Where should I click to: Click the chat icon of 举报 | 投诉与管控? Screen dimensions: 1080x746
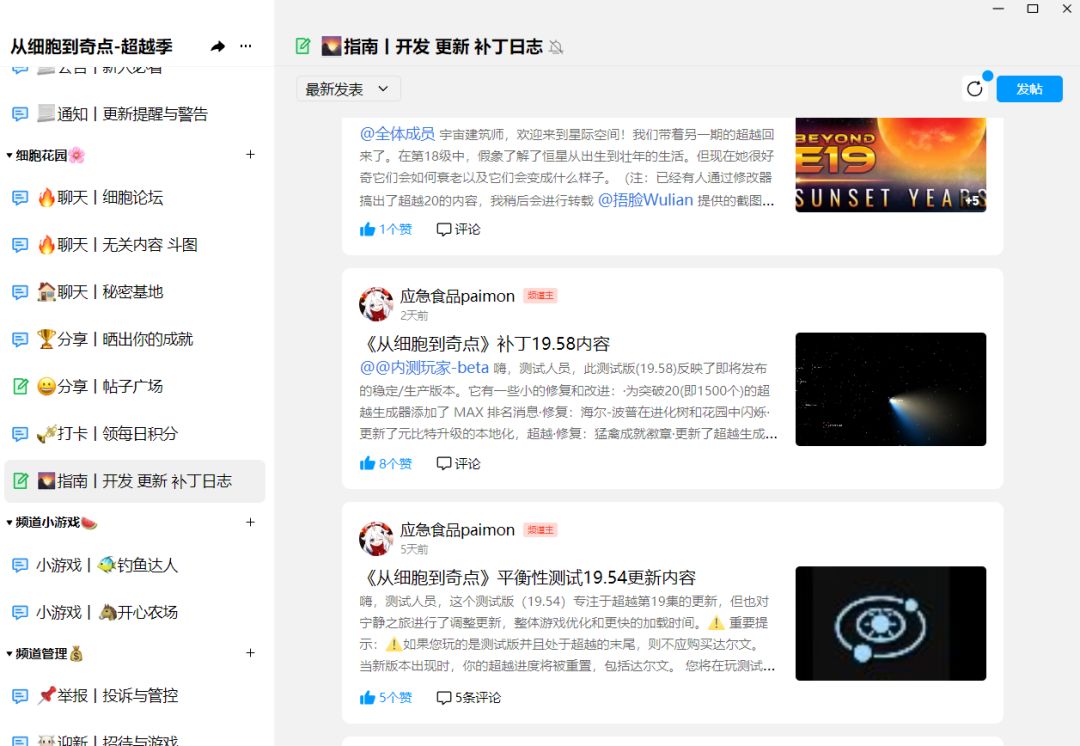[20, 696]
